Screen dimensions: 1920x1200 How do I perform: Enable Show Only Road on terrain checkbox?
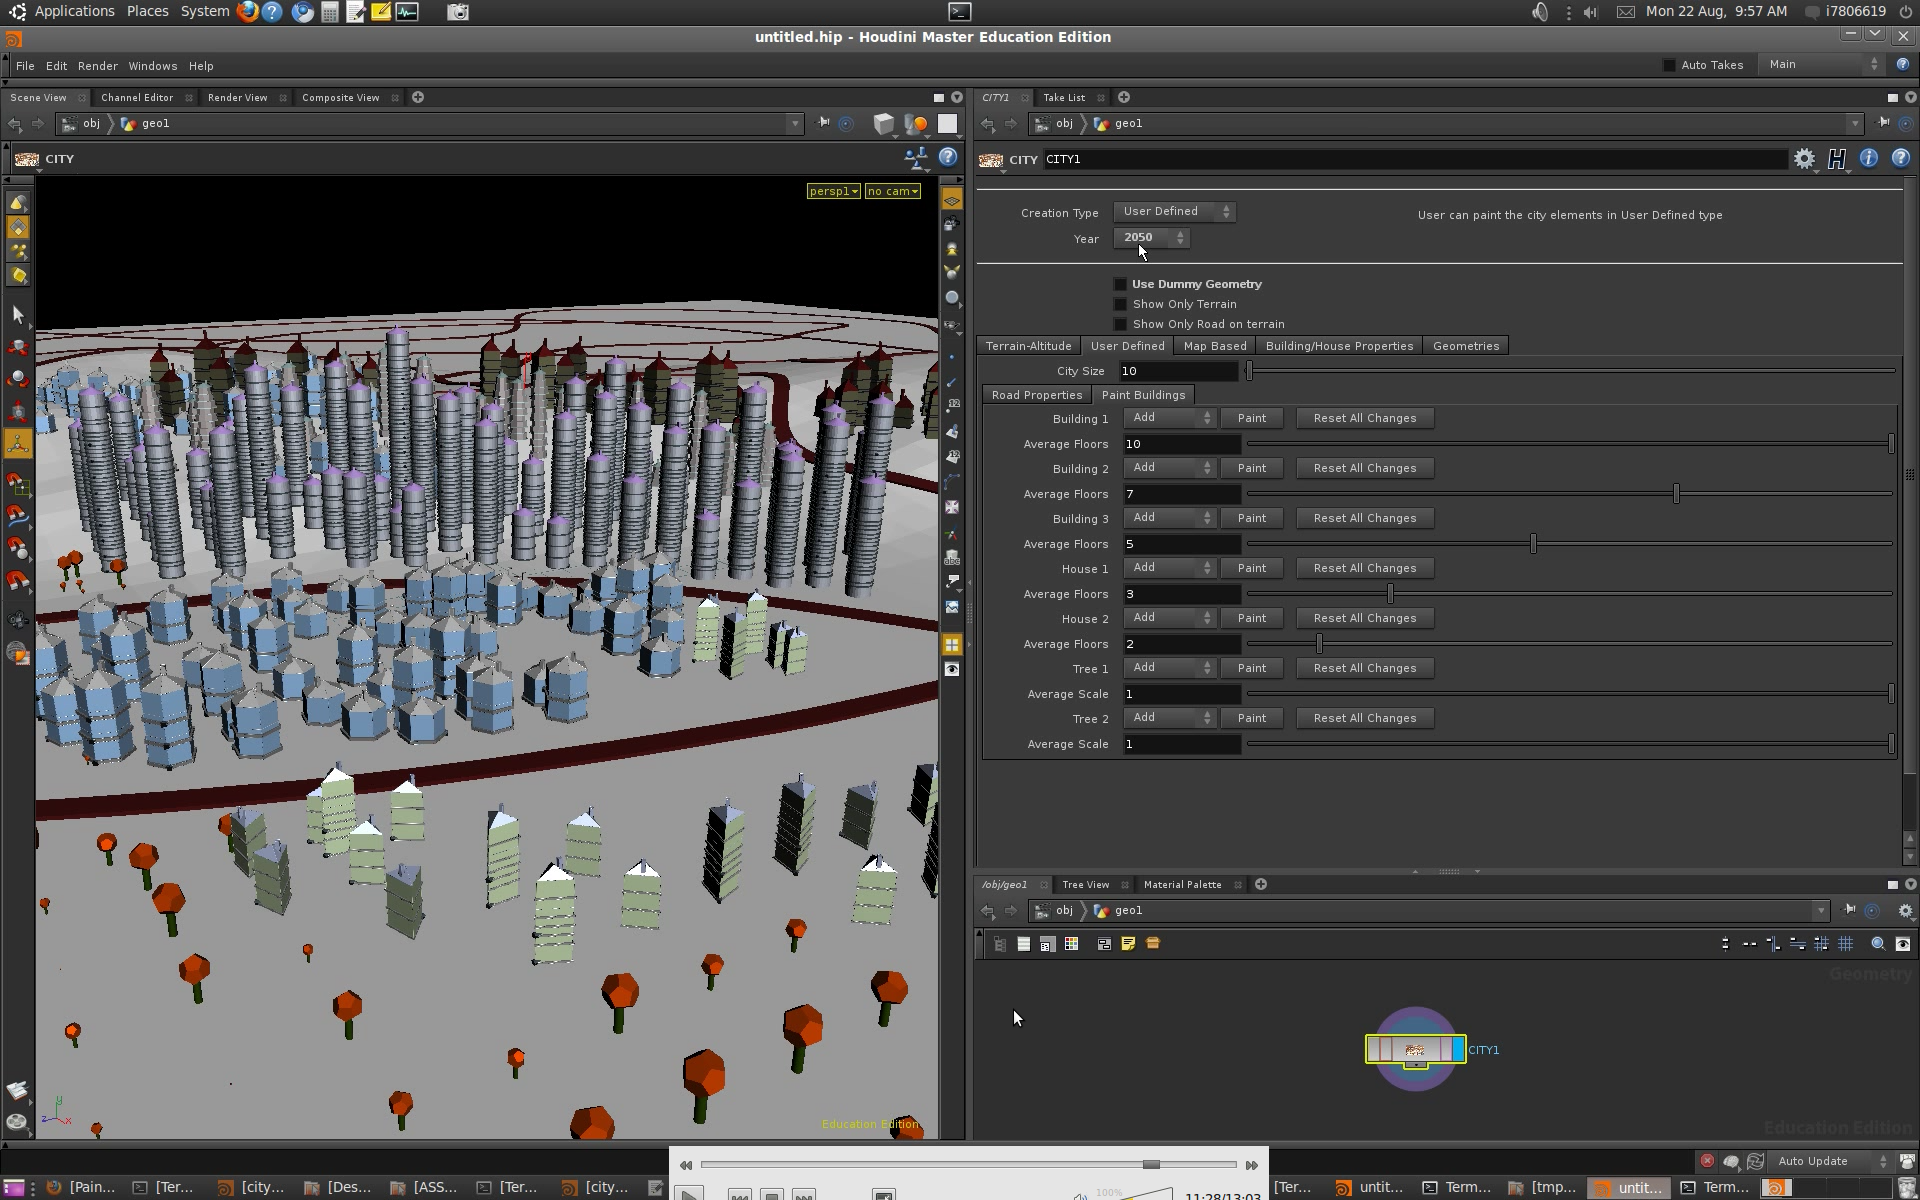(x=1120, y=324)
